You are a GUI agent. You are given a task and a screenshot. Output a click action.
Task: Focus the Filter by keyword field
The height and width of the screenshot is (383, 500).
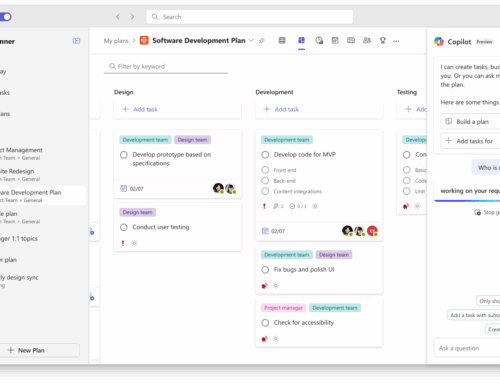point(166,66)
